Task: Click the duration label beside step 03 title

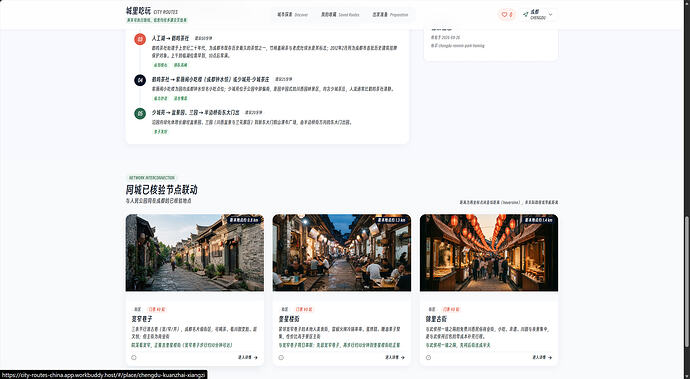Action: tap(203, 38)
